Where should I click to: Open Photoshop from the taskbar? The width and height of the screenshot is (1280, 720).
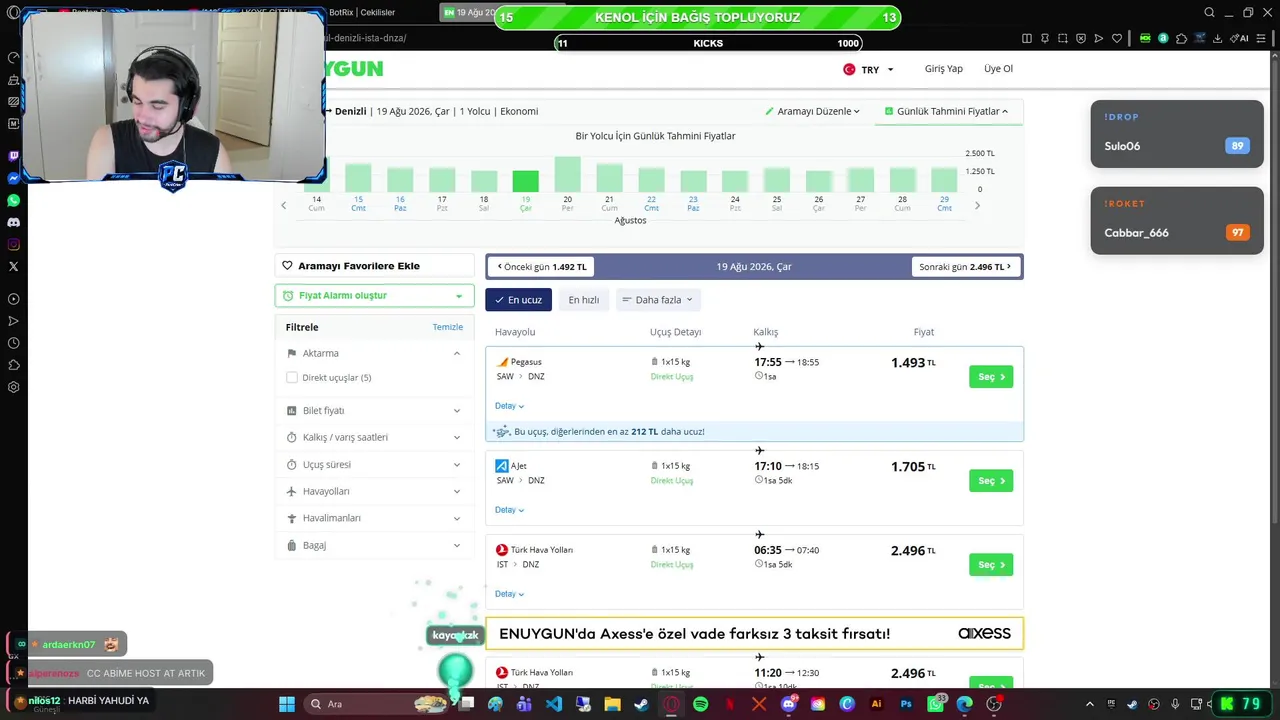tap(906, 704)
